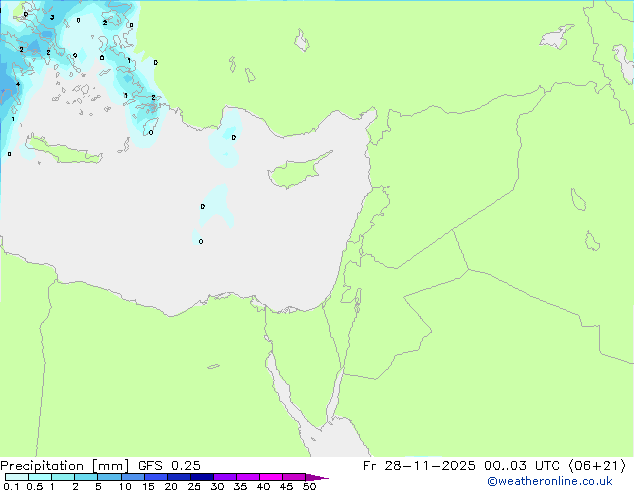The image size is (634, 490).
Task: Pick the 15–20 mm blue legend swatch
Action: point(156,477)
